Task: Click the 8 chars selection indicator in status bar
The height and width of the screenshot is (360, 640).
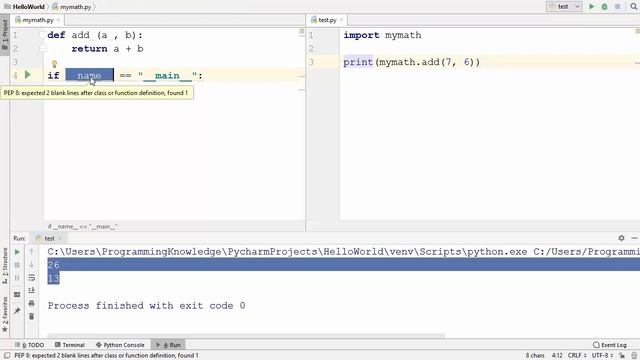Action: 535,356
